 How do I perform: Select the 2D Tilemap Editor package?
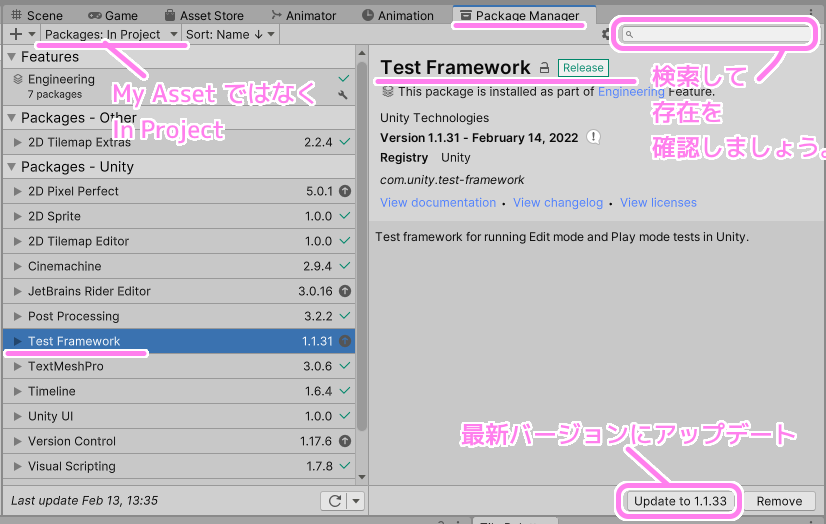click(x=179, y=241)
